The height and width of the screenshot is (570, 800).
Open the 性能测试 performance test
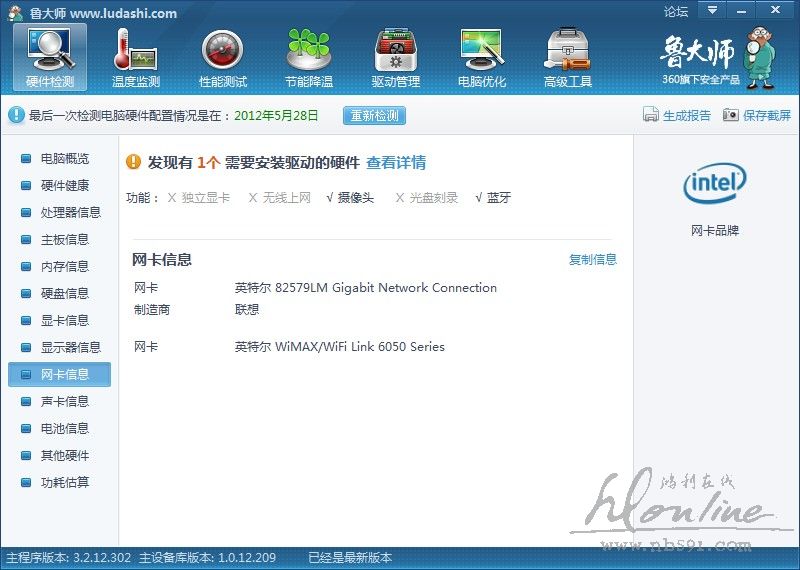[222, 58]
